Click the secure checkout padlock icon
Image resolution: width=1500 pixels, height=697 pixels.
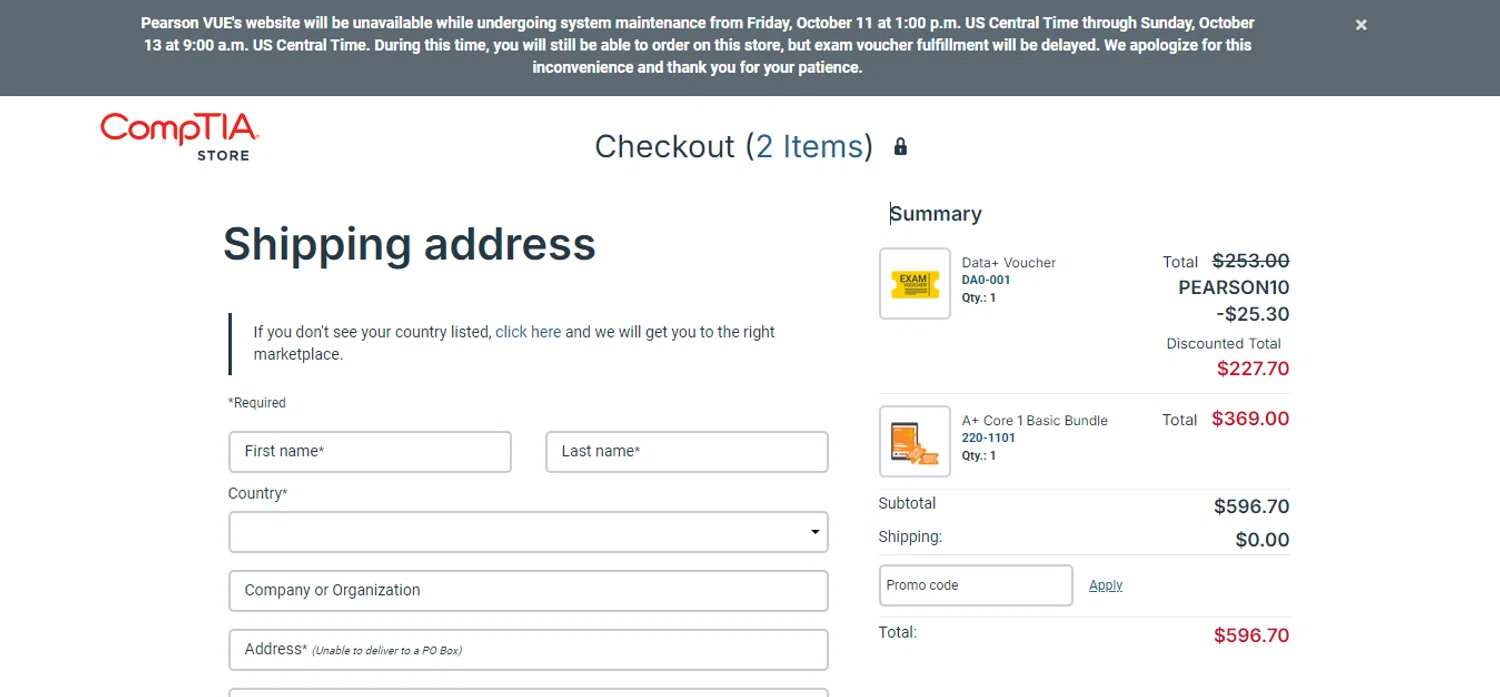tap(900, 147)
